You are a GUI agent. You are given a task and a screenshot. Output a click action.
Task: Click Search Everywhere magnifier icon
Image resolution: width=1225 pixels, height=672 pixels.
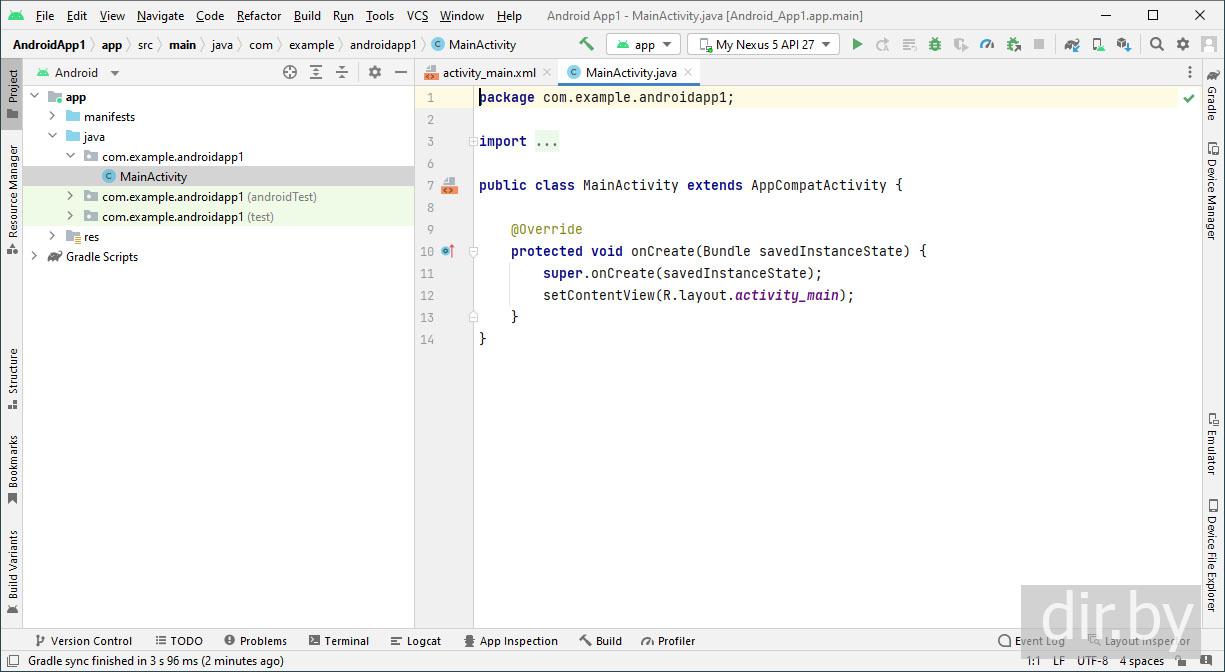(x=1157, y=44)
